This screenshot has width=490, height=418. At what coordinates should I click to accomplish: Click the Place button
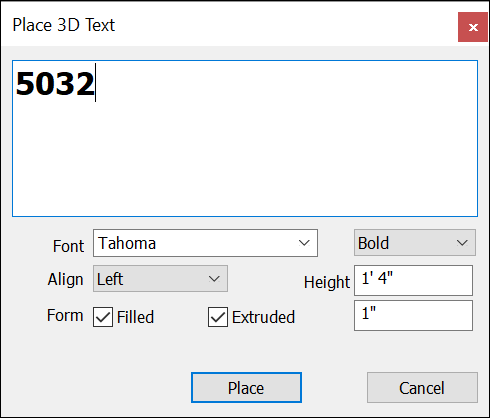click(x=246, y=388)
